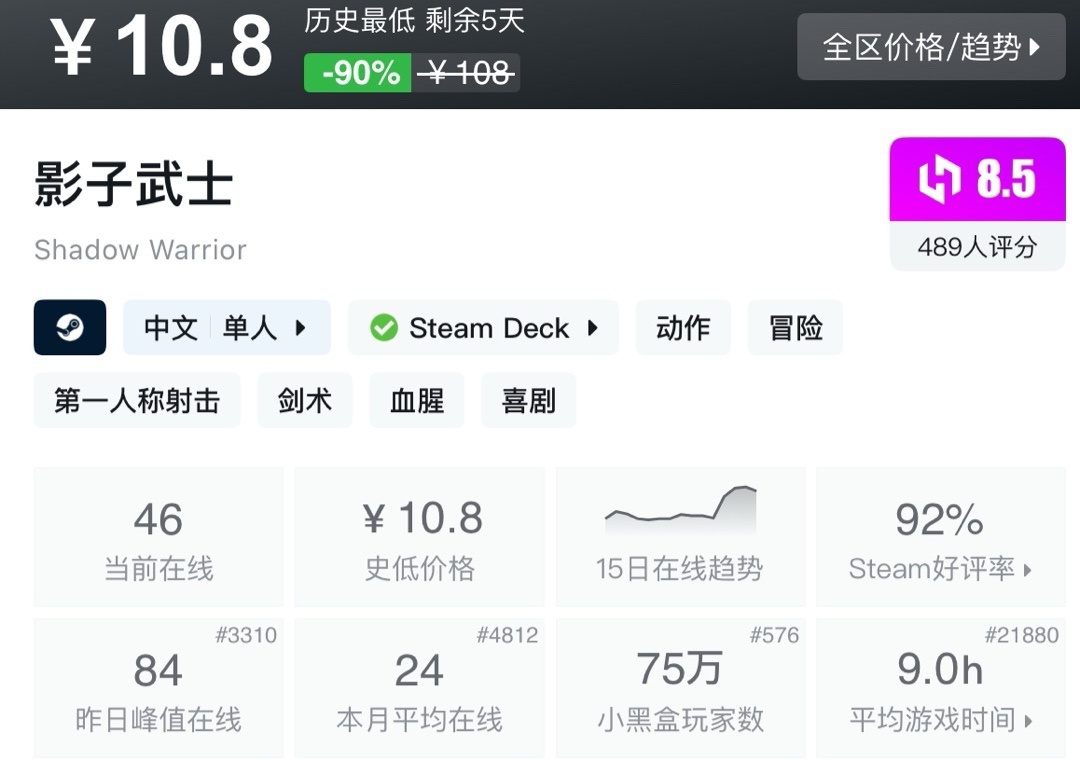This screenshot has width=1080, height=760.
Task: Select the 喜剧 tag
Action: point(528,401)
